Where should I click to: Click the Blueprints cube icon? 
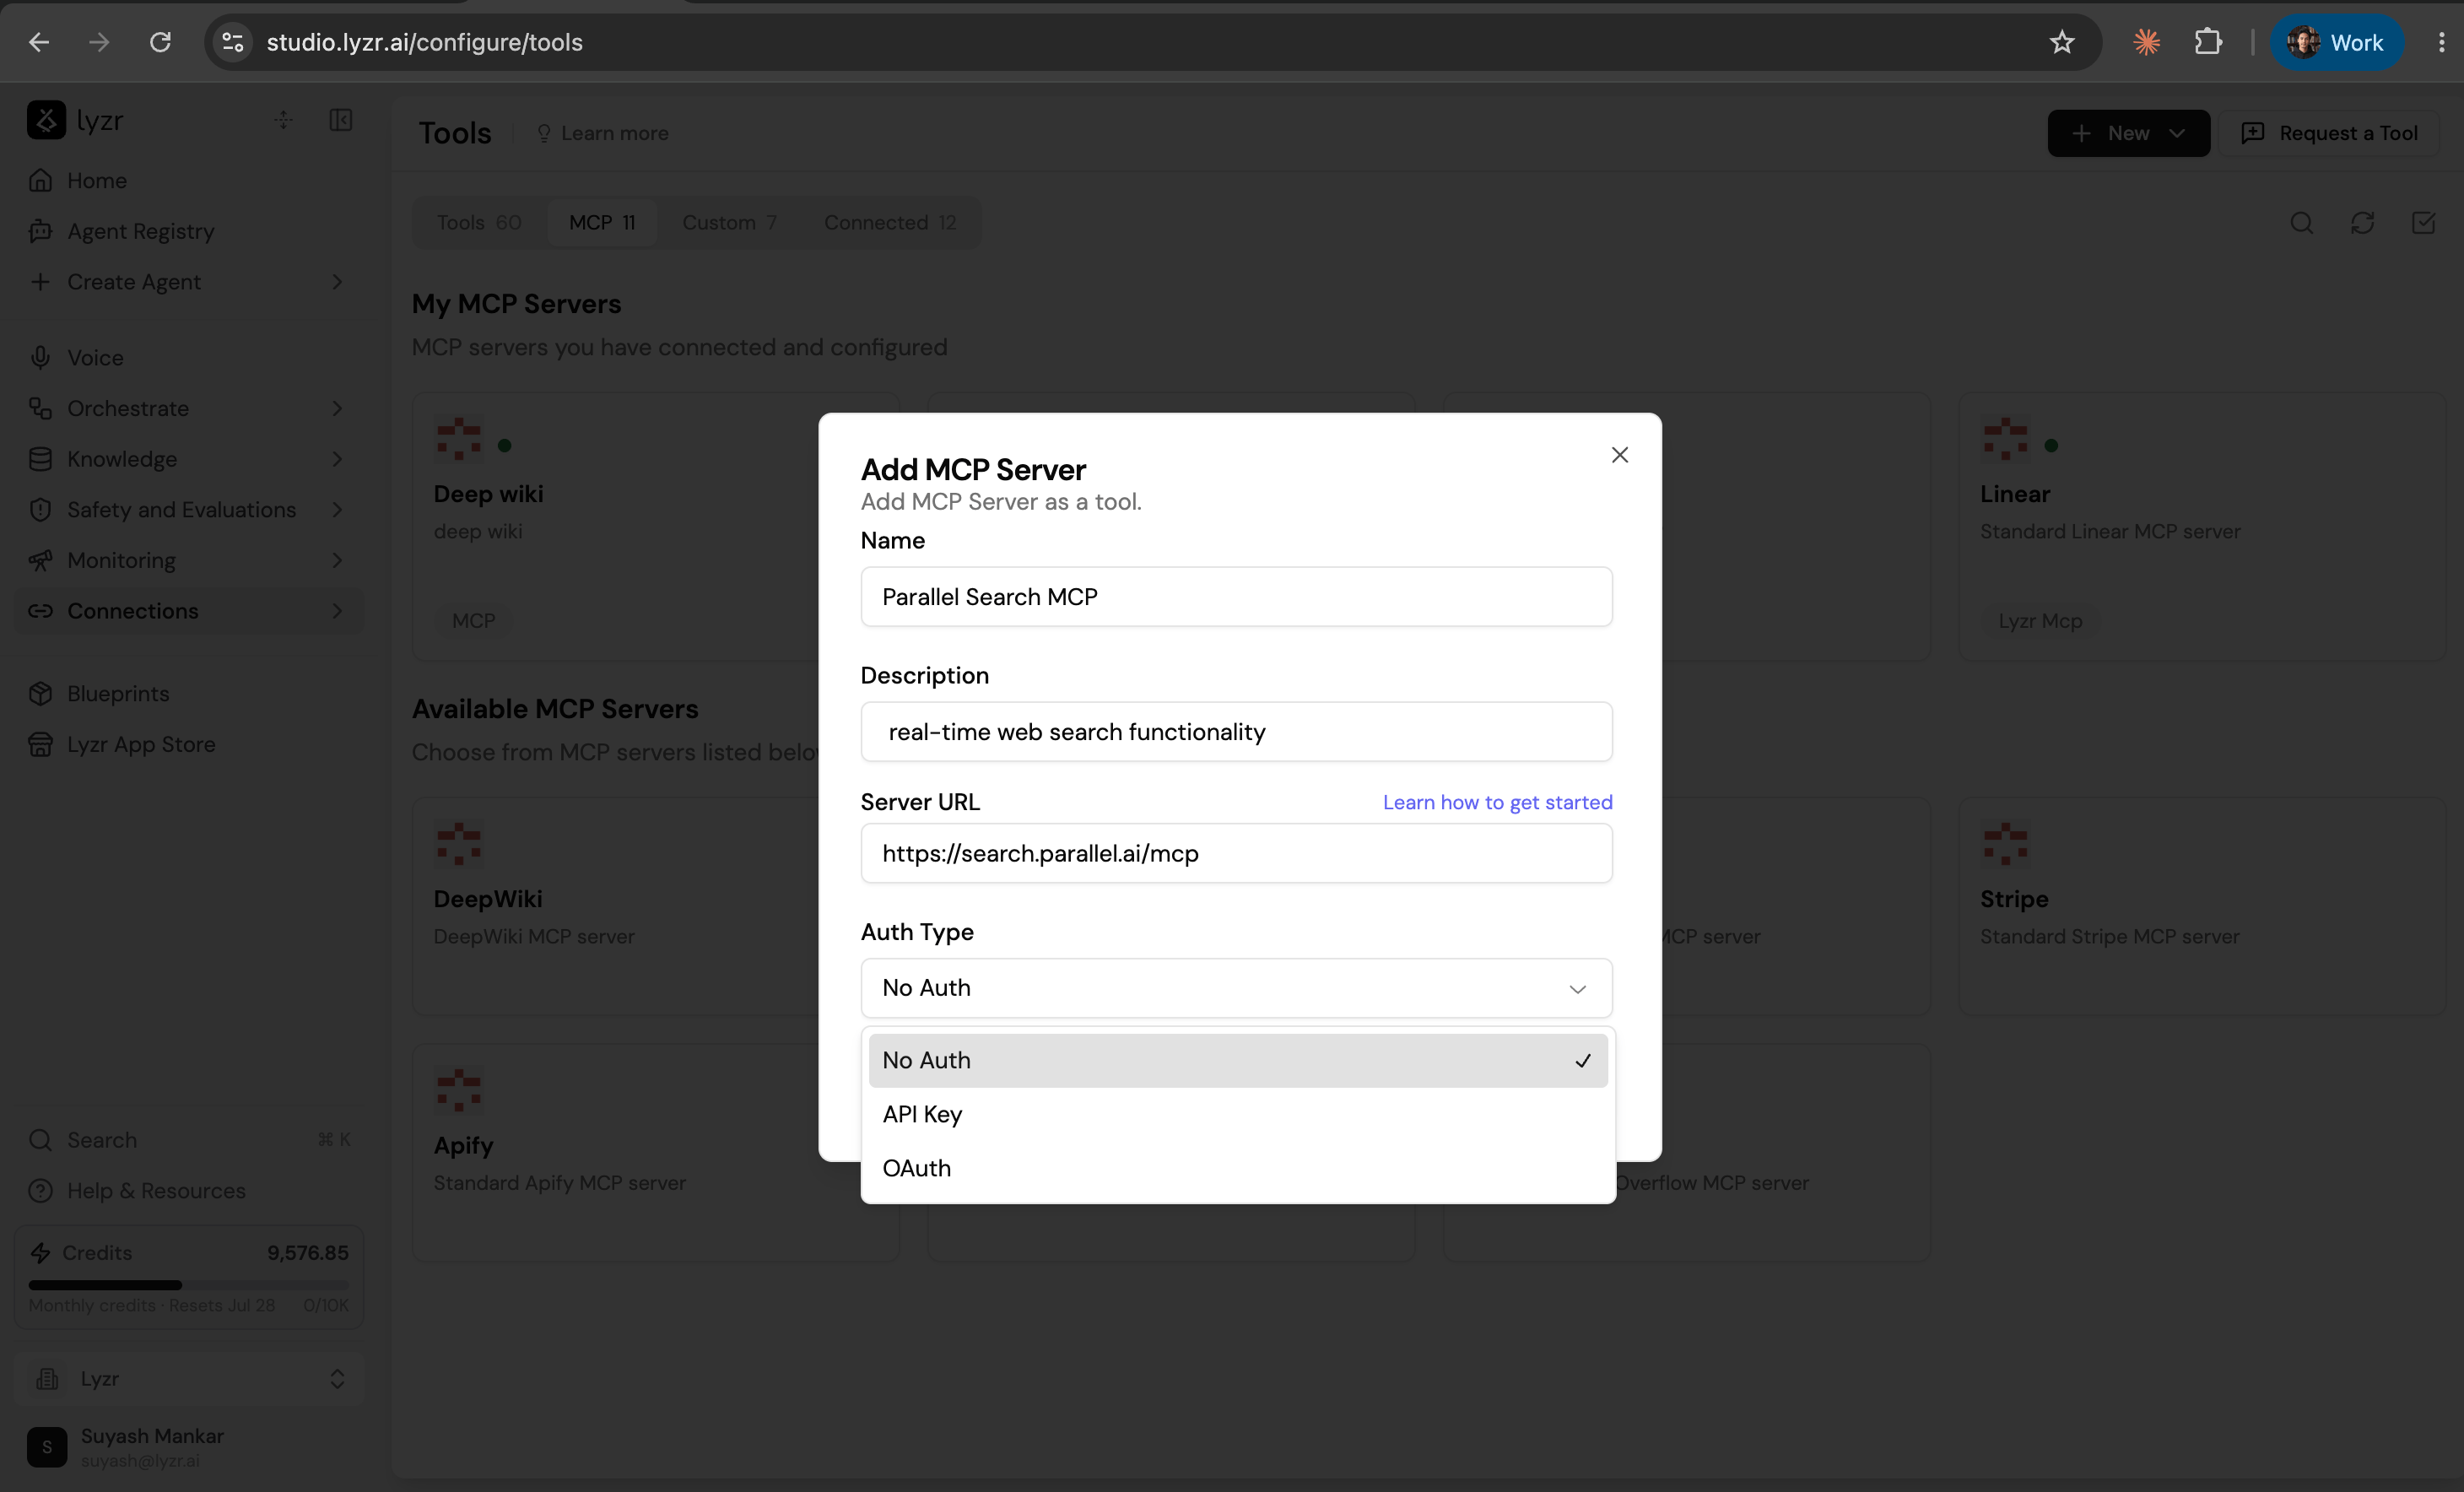click(40, 693)
